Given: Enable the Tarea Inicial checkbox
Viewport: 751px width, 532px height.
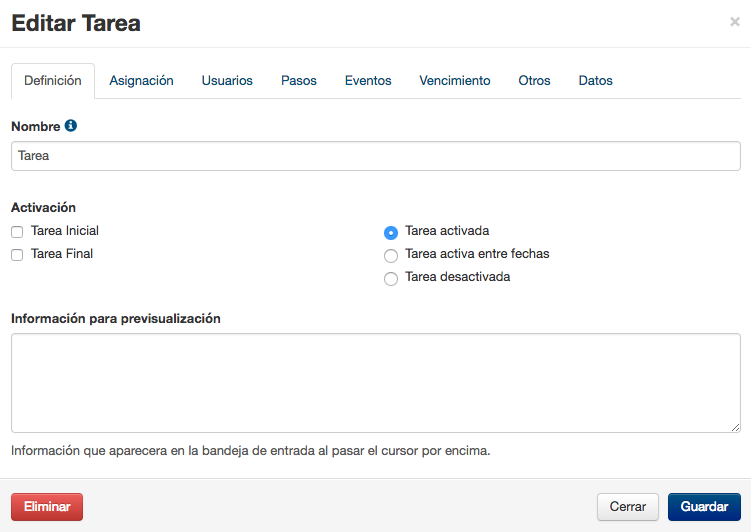Looking at the screenshot, I should (17, 232).
